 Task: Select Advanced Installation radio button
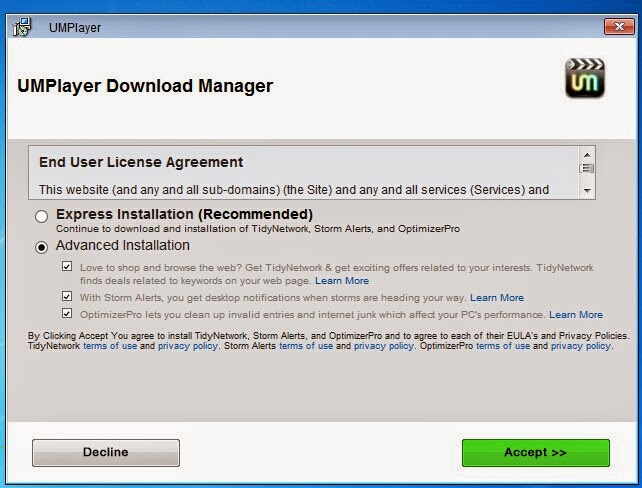pyautogui.click(x=41, y=247)
